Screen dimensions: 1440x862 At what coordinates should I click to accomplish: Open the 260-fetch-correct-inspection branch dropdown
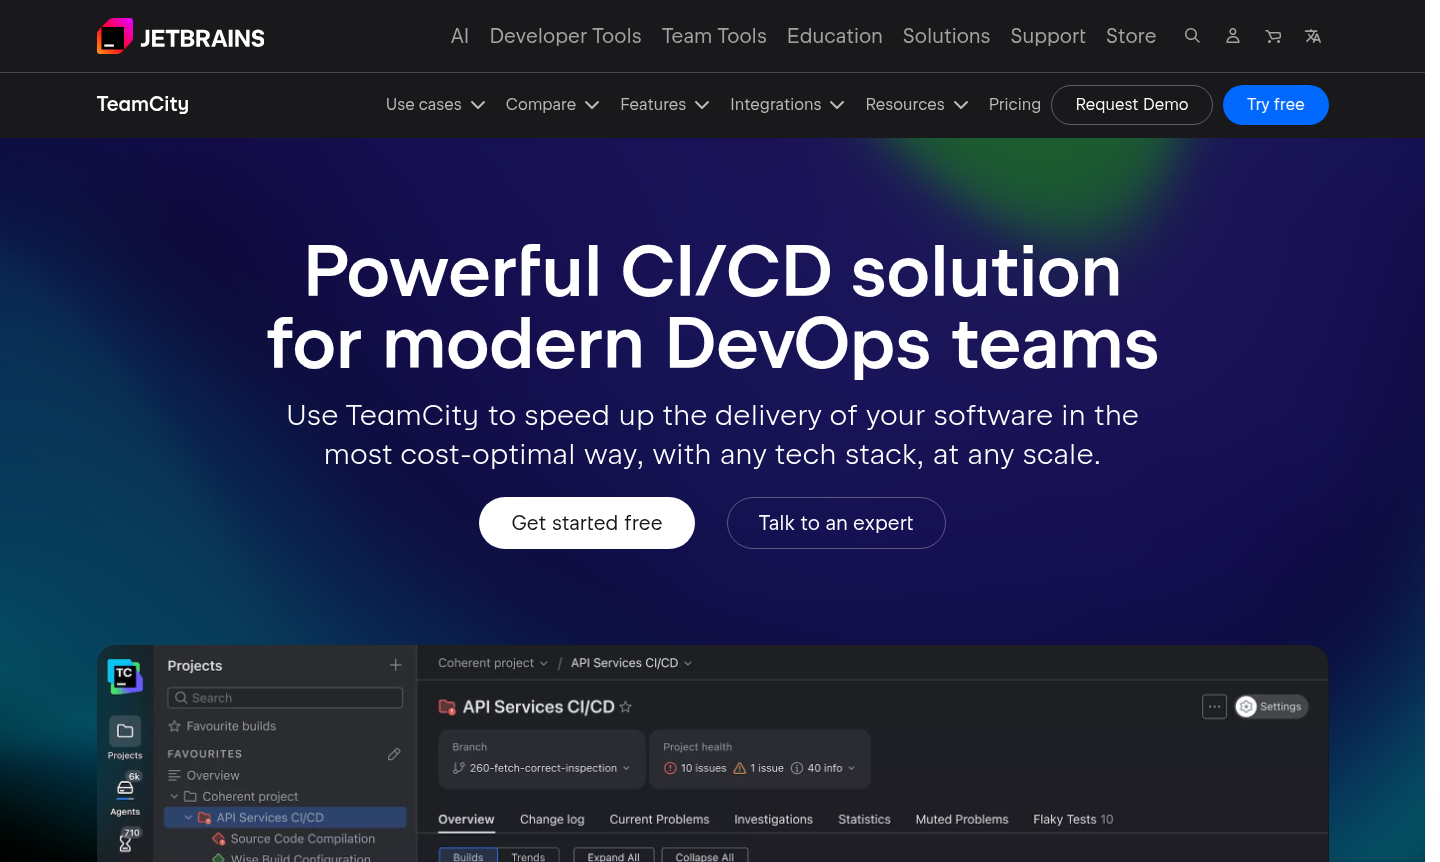coord(541,767)
